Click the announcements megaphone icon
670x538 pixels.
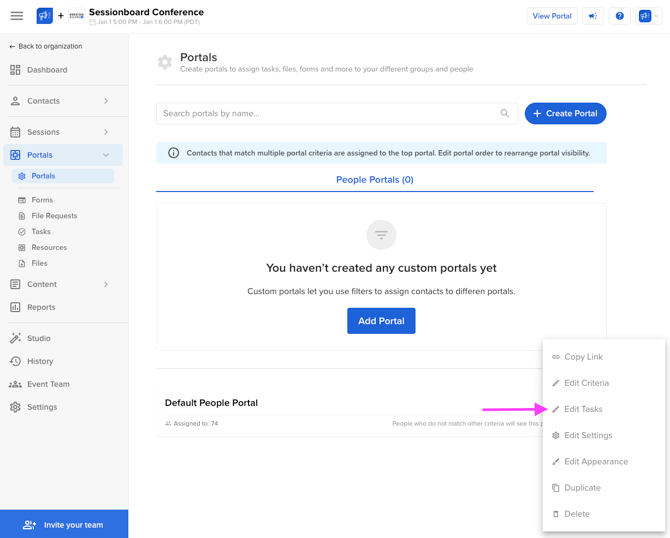593,16
